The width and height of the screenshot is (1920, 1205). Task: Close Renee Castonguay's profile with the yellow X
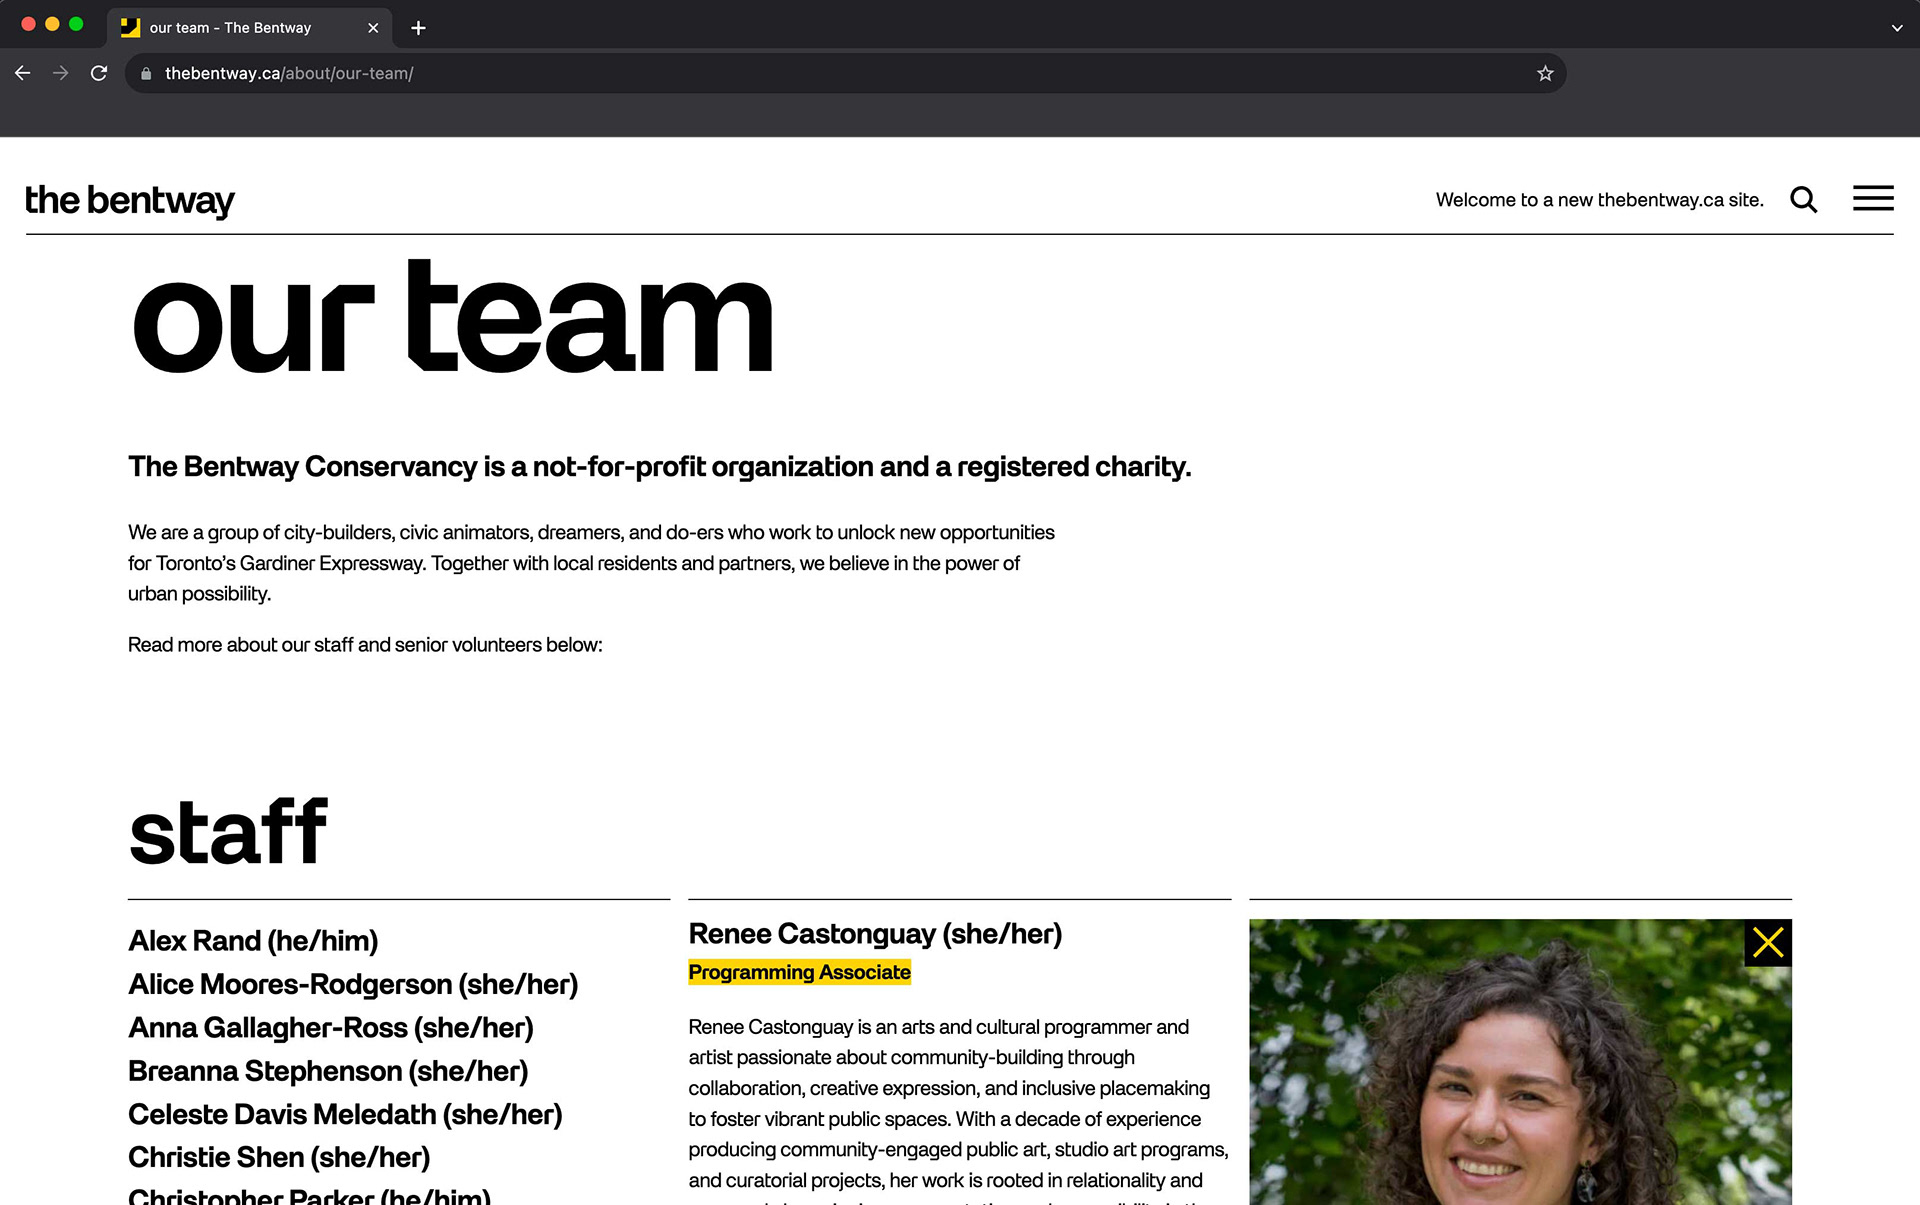tap(1768, 943)
